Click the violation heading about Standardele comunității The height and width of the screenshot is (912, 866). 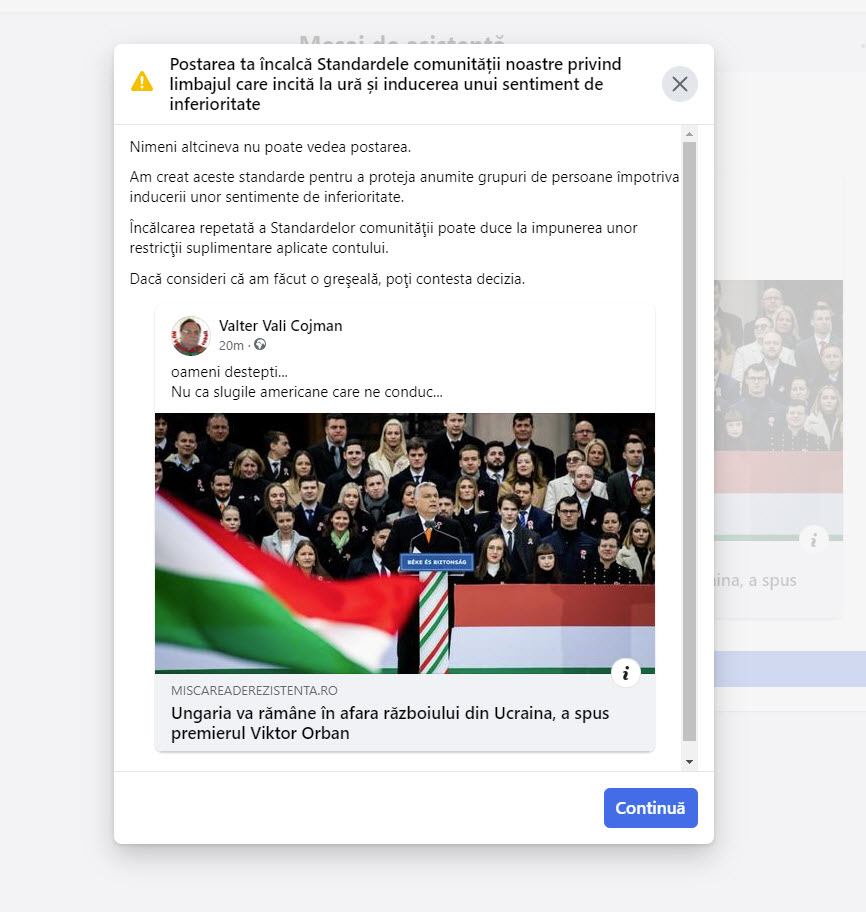tap(395, 84)
